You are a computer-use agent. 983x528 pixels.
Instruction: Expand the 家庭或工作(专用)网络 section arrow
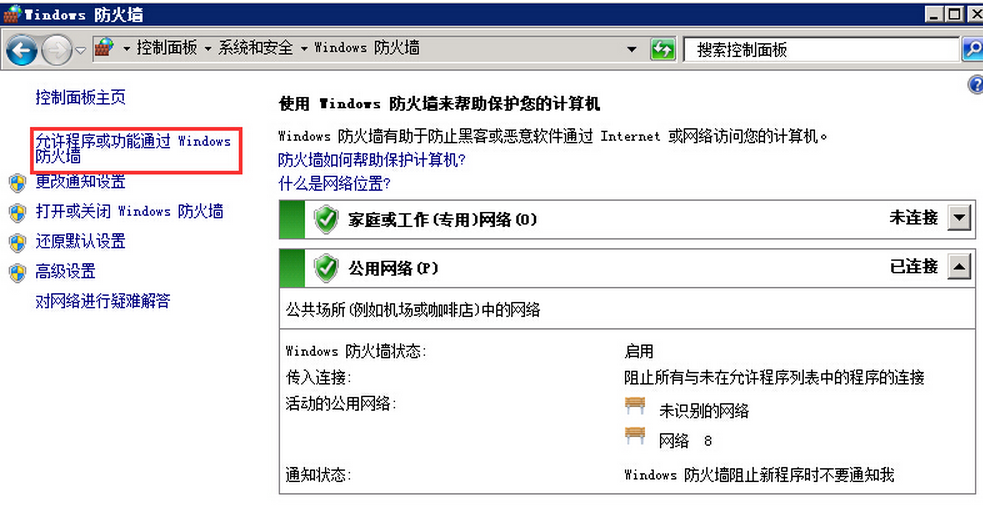point(959,218)
